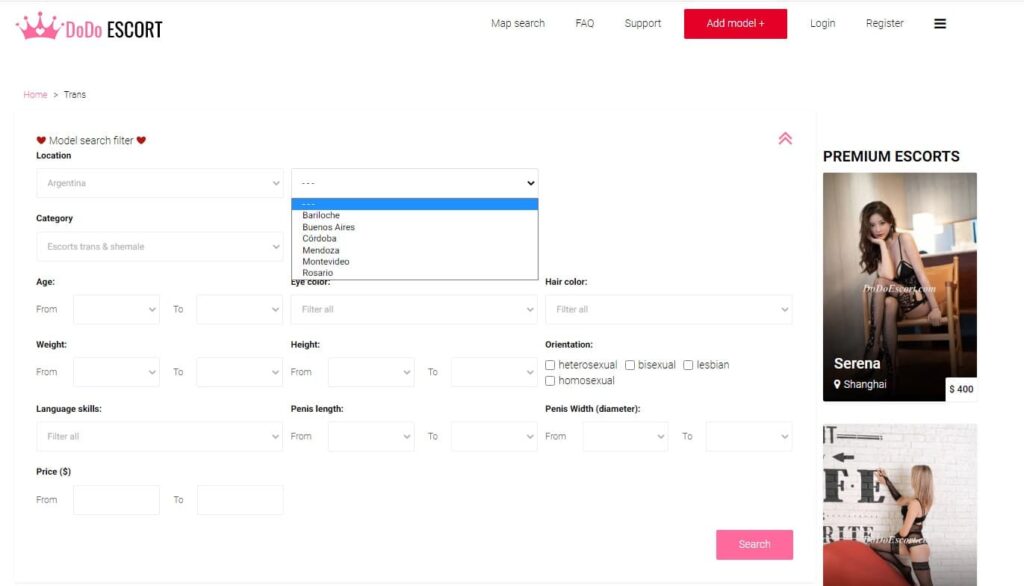Screen dimensions: 1024x586
Task: Open the hamburger menu in the header
Action: (939, 24)
